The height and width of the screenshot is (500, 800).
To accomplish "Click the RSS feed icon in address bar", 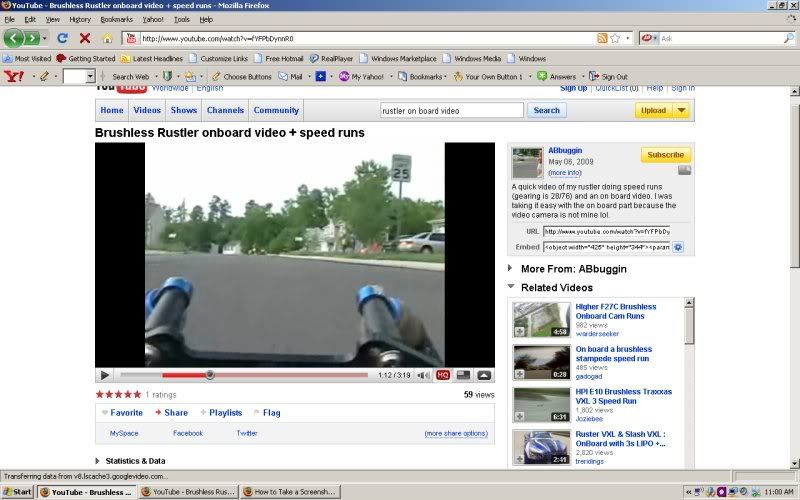I will 602,38.
